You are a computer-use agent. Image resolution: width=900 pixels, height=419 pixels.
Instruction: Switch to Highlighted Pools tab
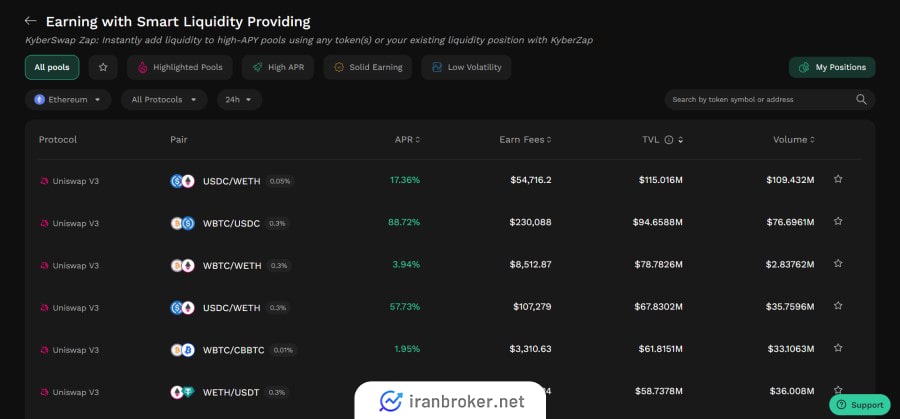click(x=181, y=67)
